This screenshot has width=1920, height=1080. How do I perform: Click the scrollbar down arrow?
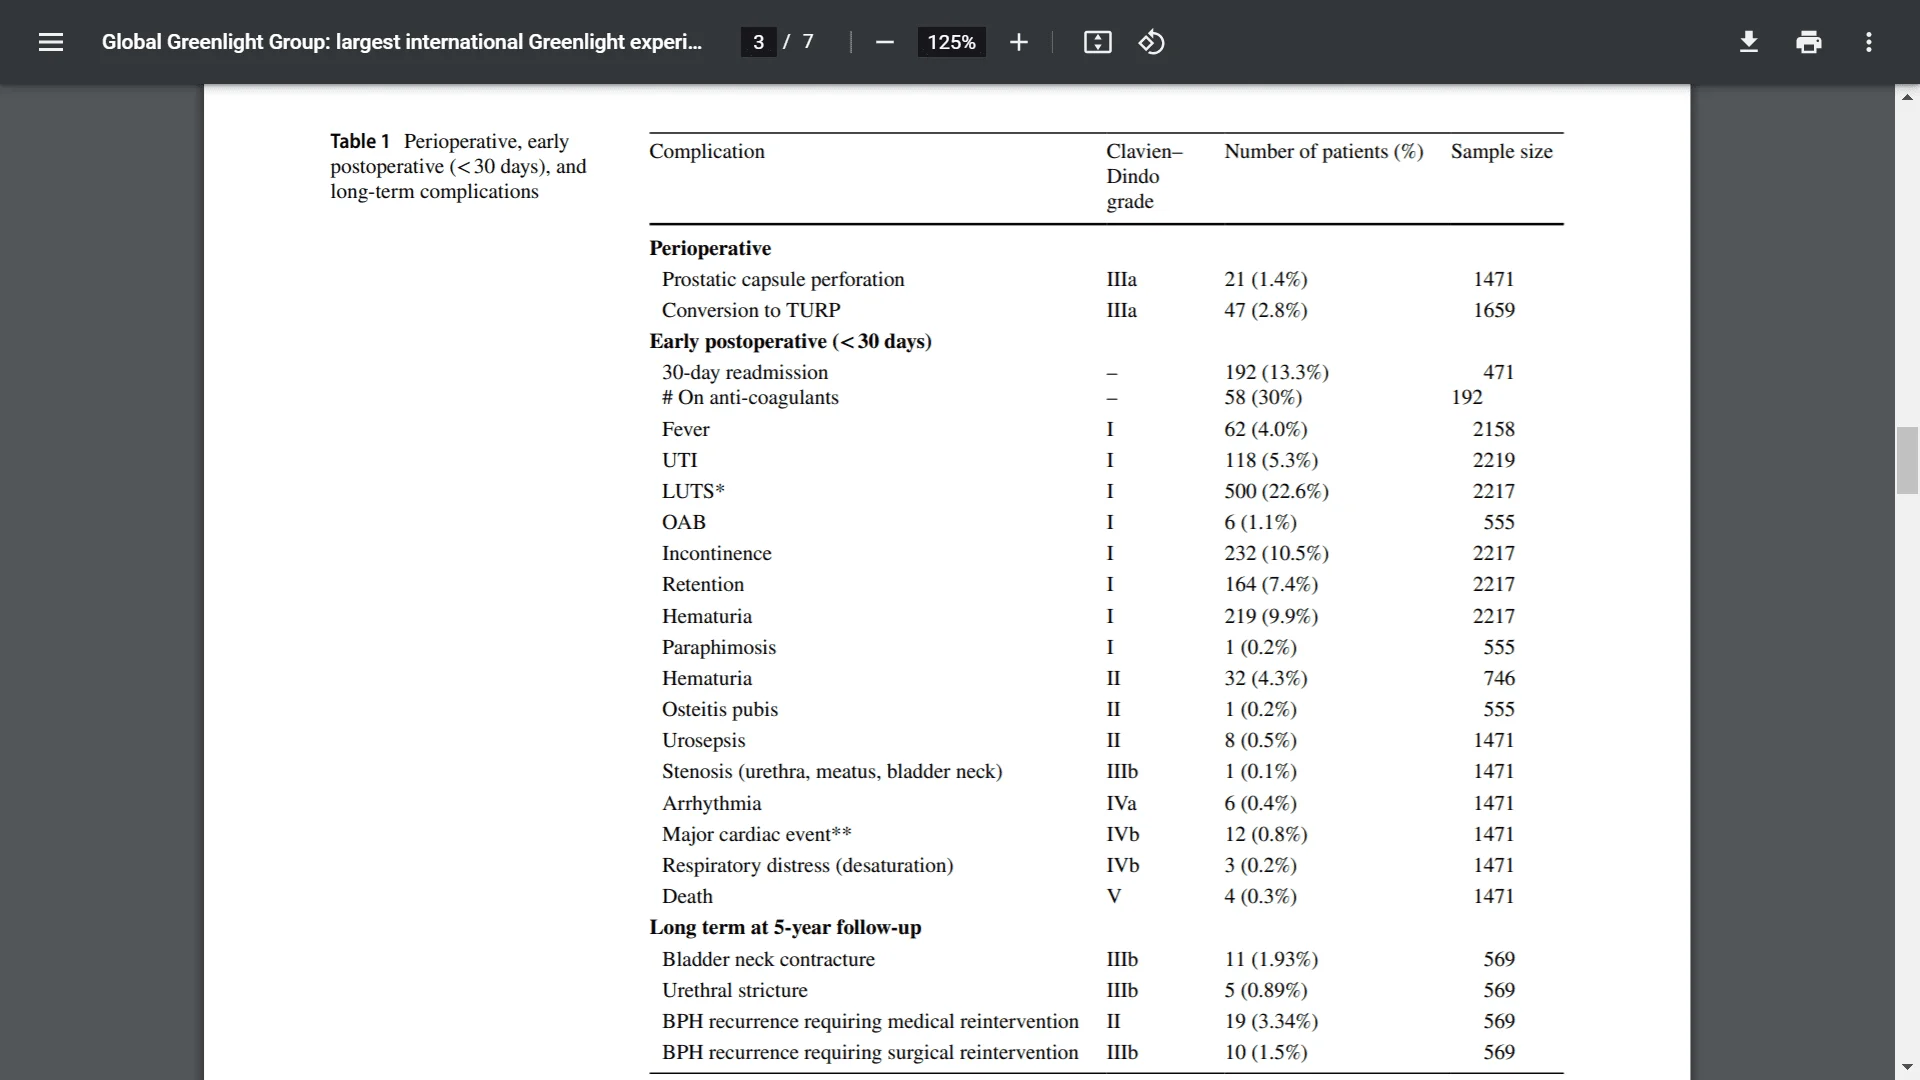[x=1907, y=1067]
